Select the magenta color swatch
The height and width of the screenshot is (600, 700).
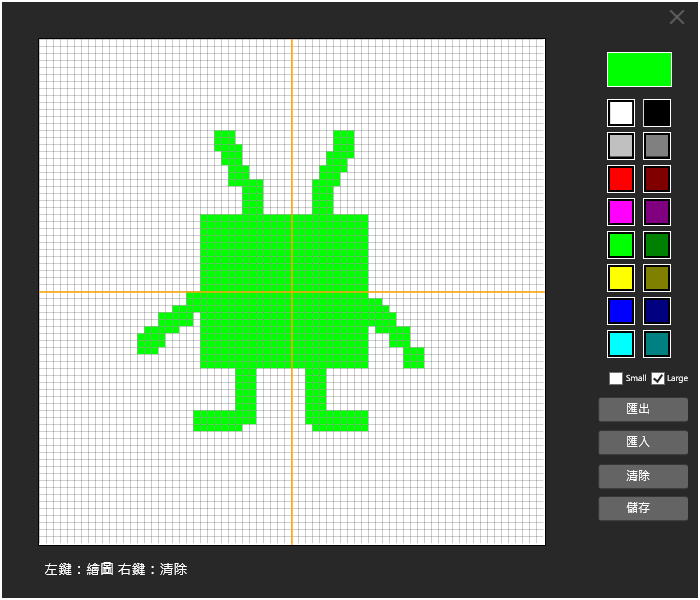[x=621, y=212]
